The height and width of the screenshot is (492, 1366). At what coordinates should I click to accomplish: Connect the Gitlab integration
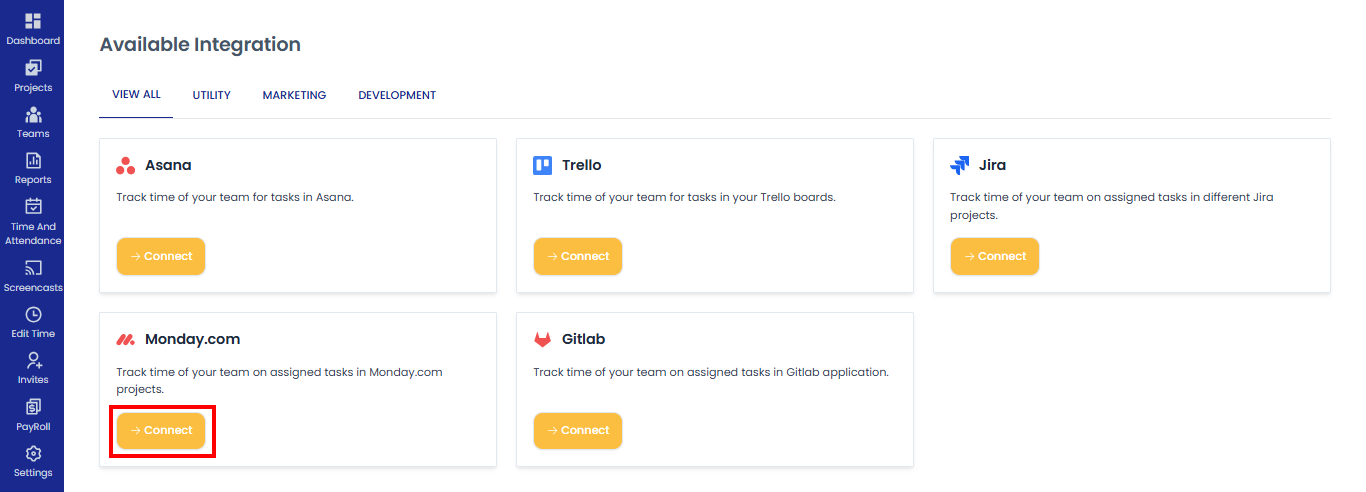click(x=578, y=430)
